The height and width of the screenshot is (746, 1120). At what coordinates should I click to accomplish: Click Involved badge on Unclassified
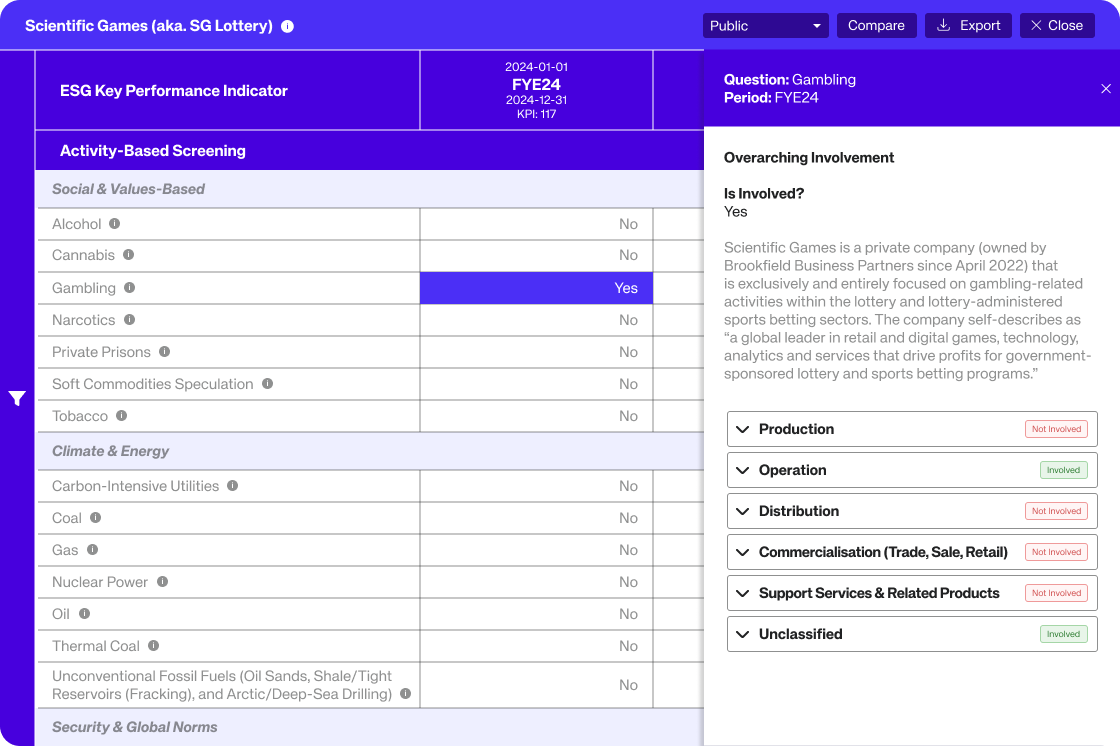1064,634
